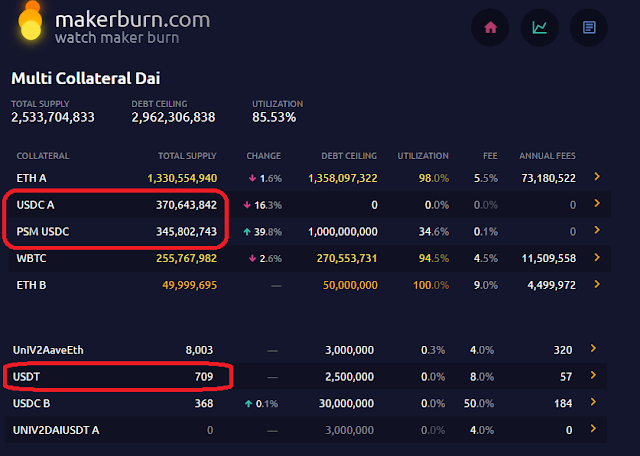The image size is (640, 456).
Task: Expand the USDC B row chevron
Action: tap(593, 402)
